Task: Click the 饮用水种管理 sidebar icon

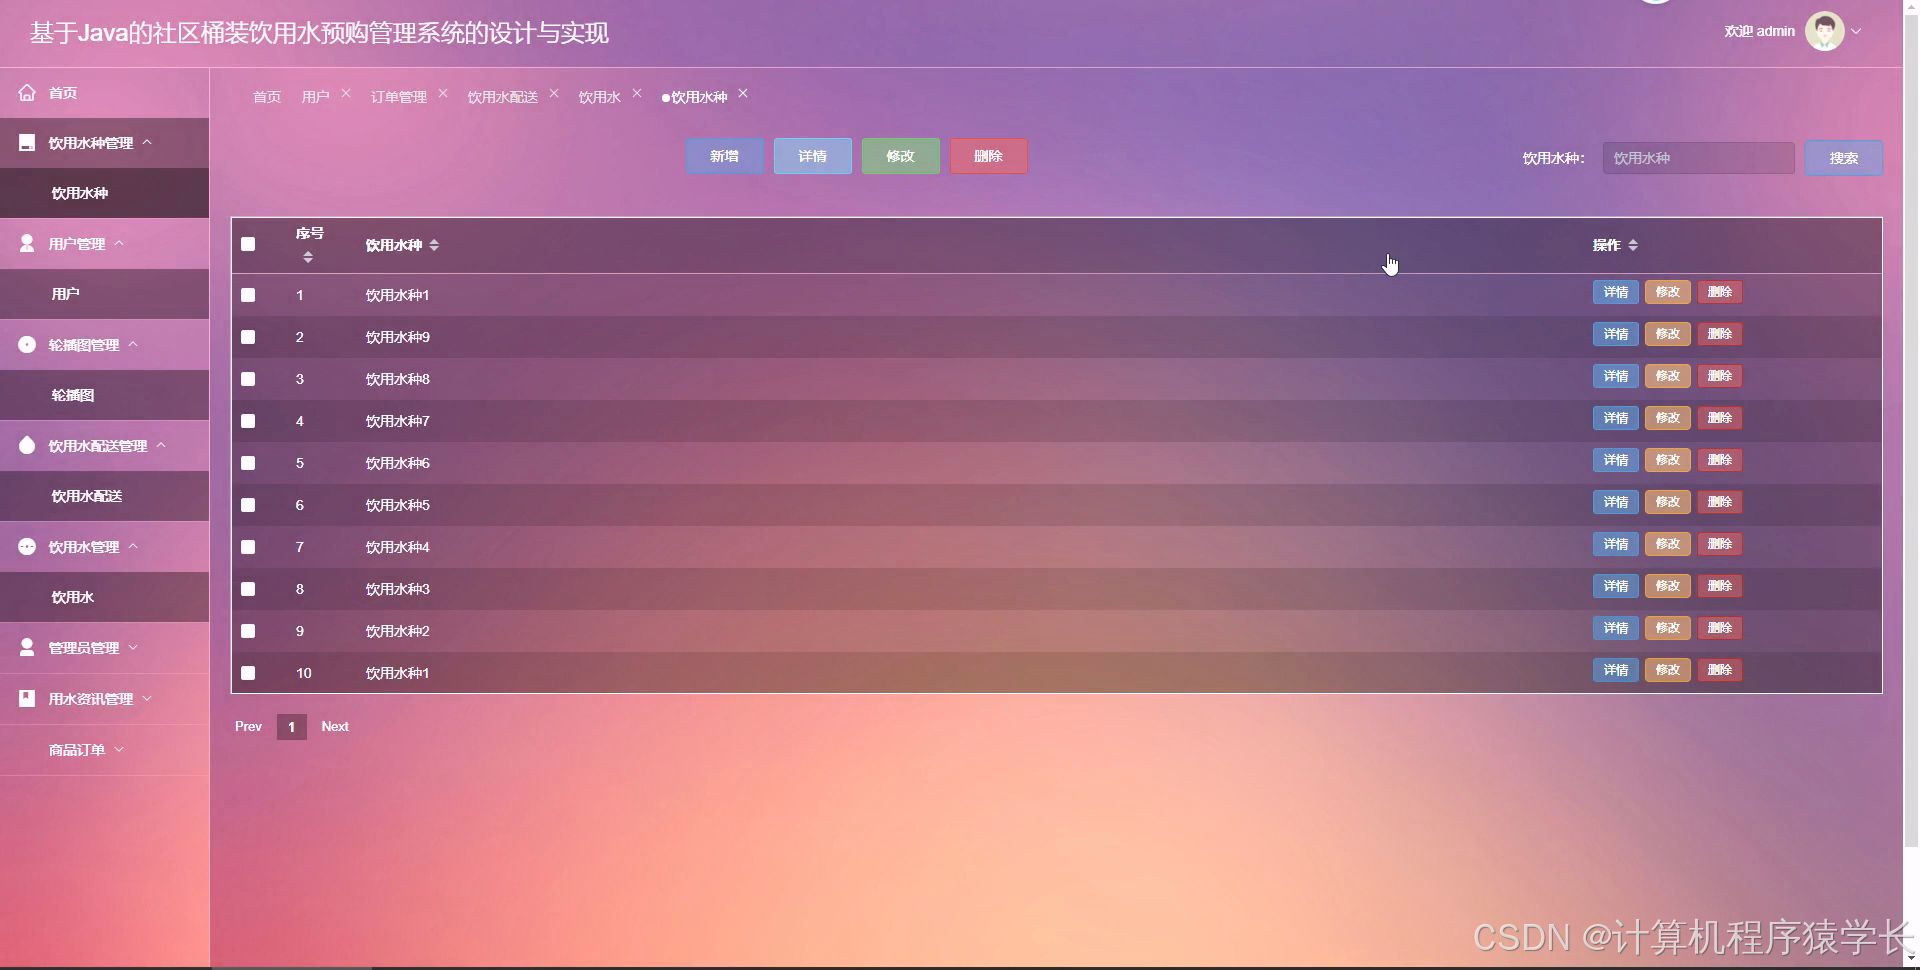Action: point(27,143)
